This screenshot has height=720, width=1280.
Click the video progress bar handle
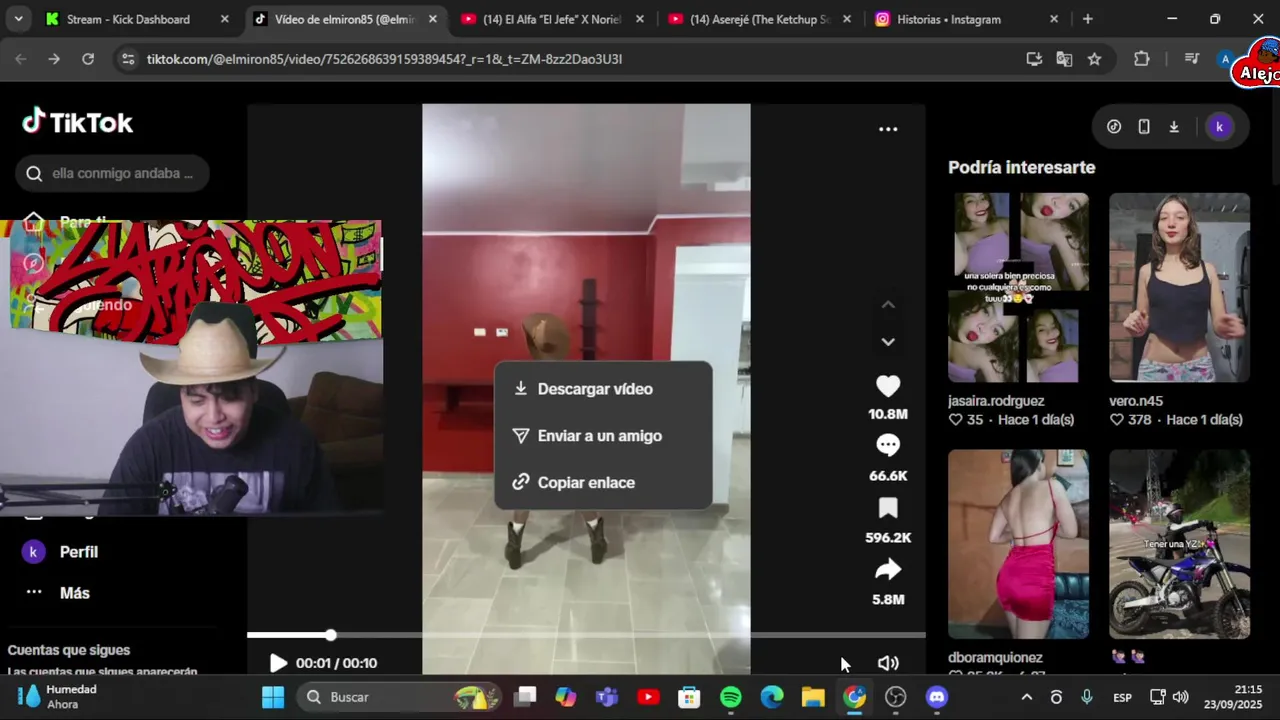click(330, 635)
